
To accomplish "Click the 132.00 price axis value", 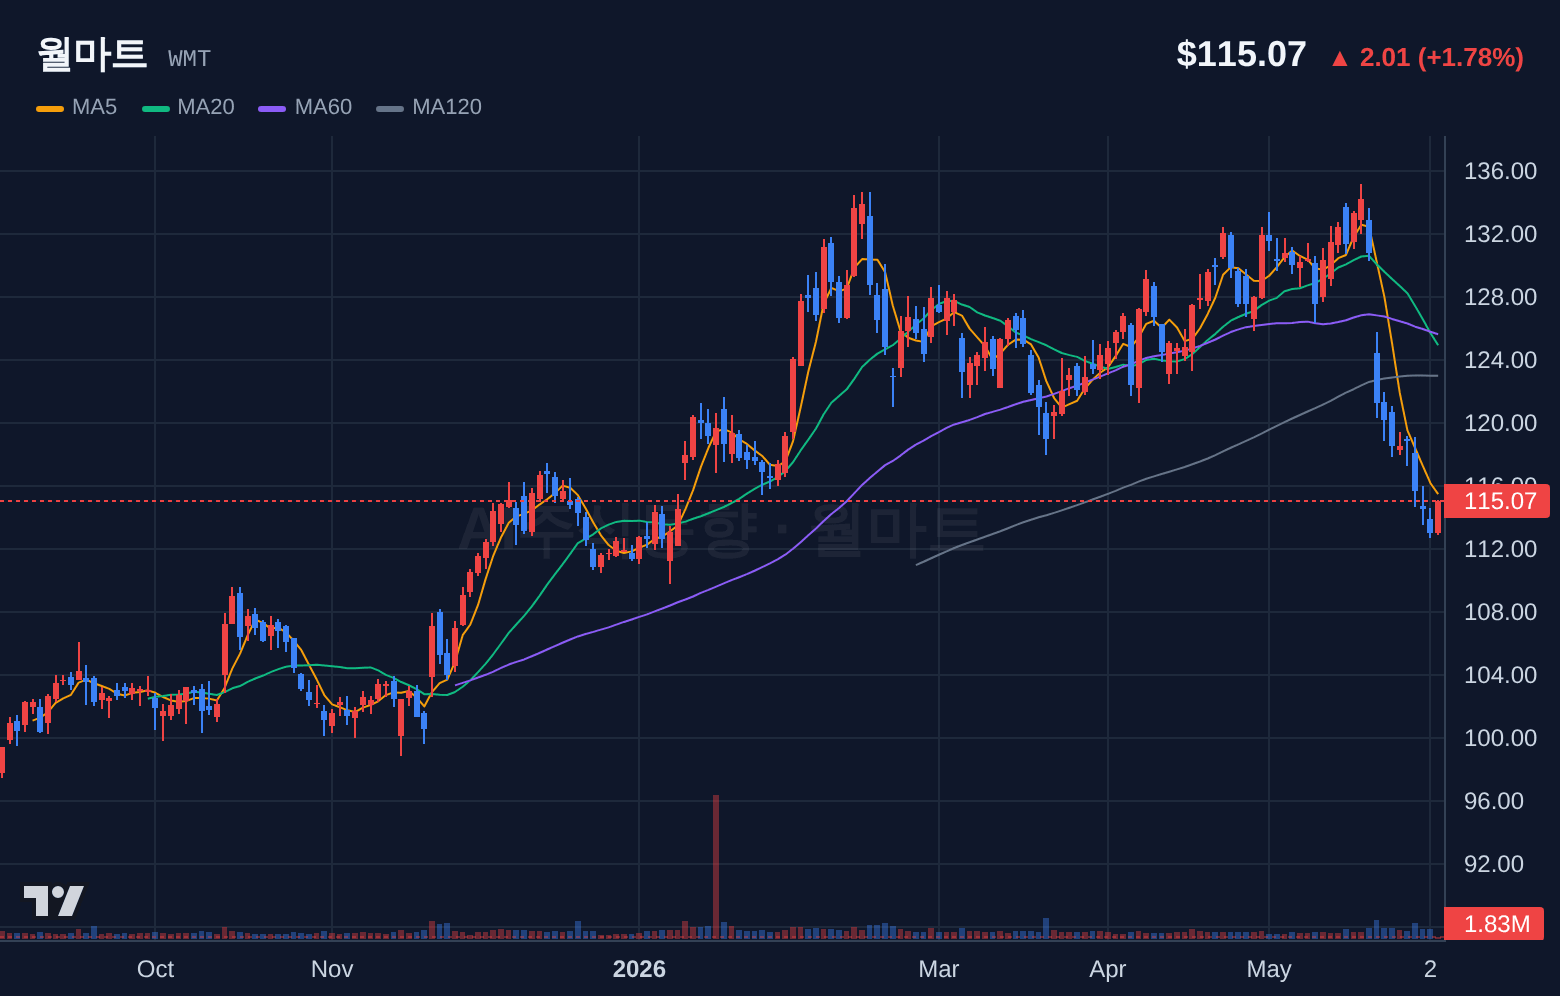I will [x=1500, y=234].
